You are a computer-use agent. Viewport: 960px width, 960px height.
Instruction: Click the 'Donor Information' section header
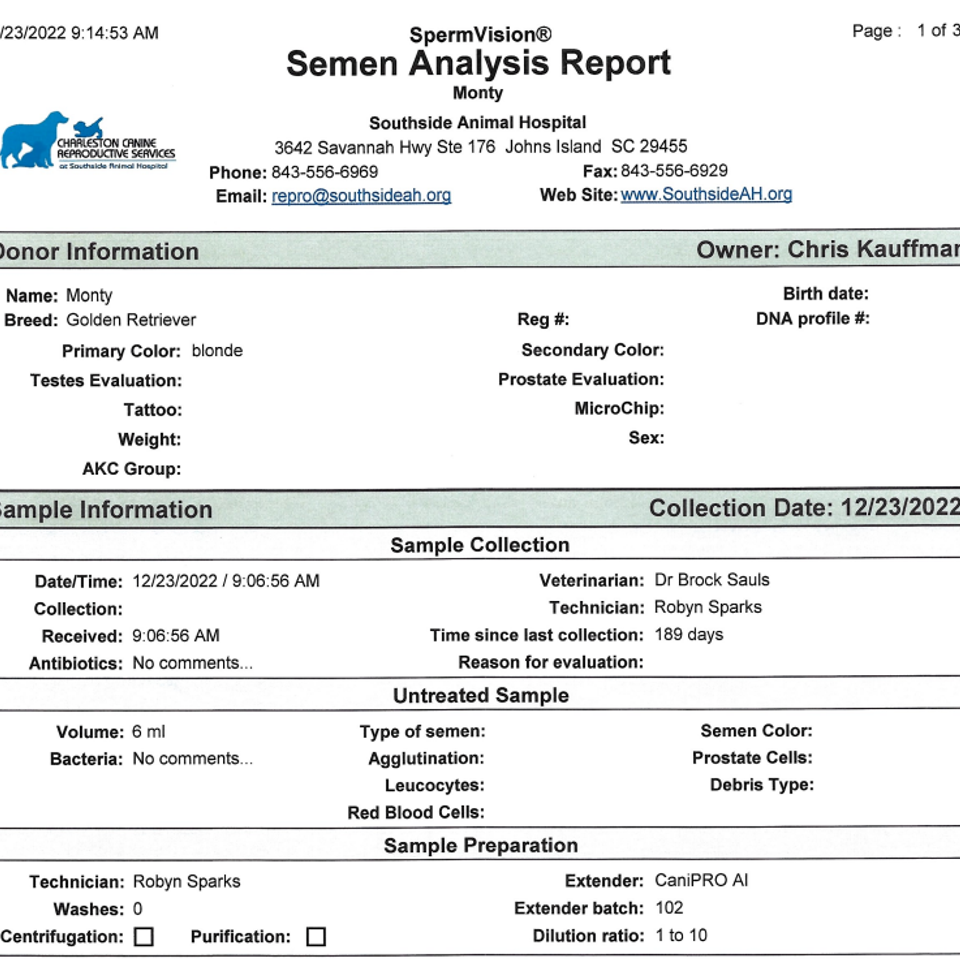coord(99,252)
